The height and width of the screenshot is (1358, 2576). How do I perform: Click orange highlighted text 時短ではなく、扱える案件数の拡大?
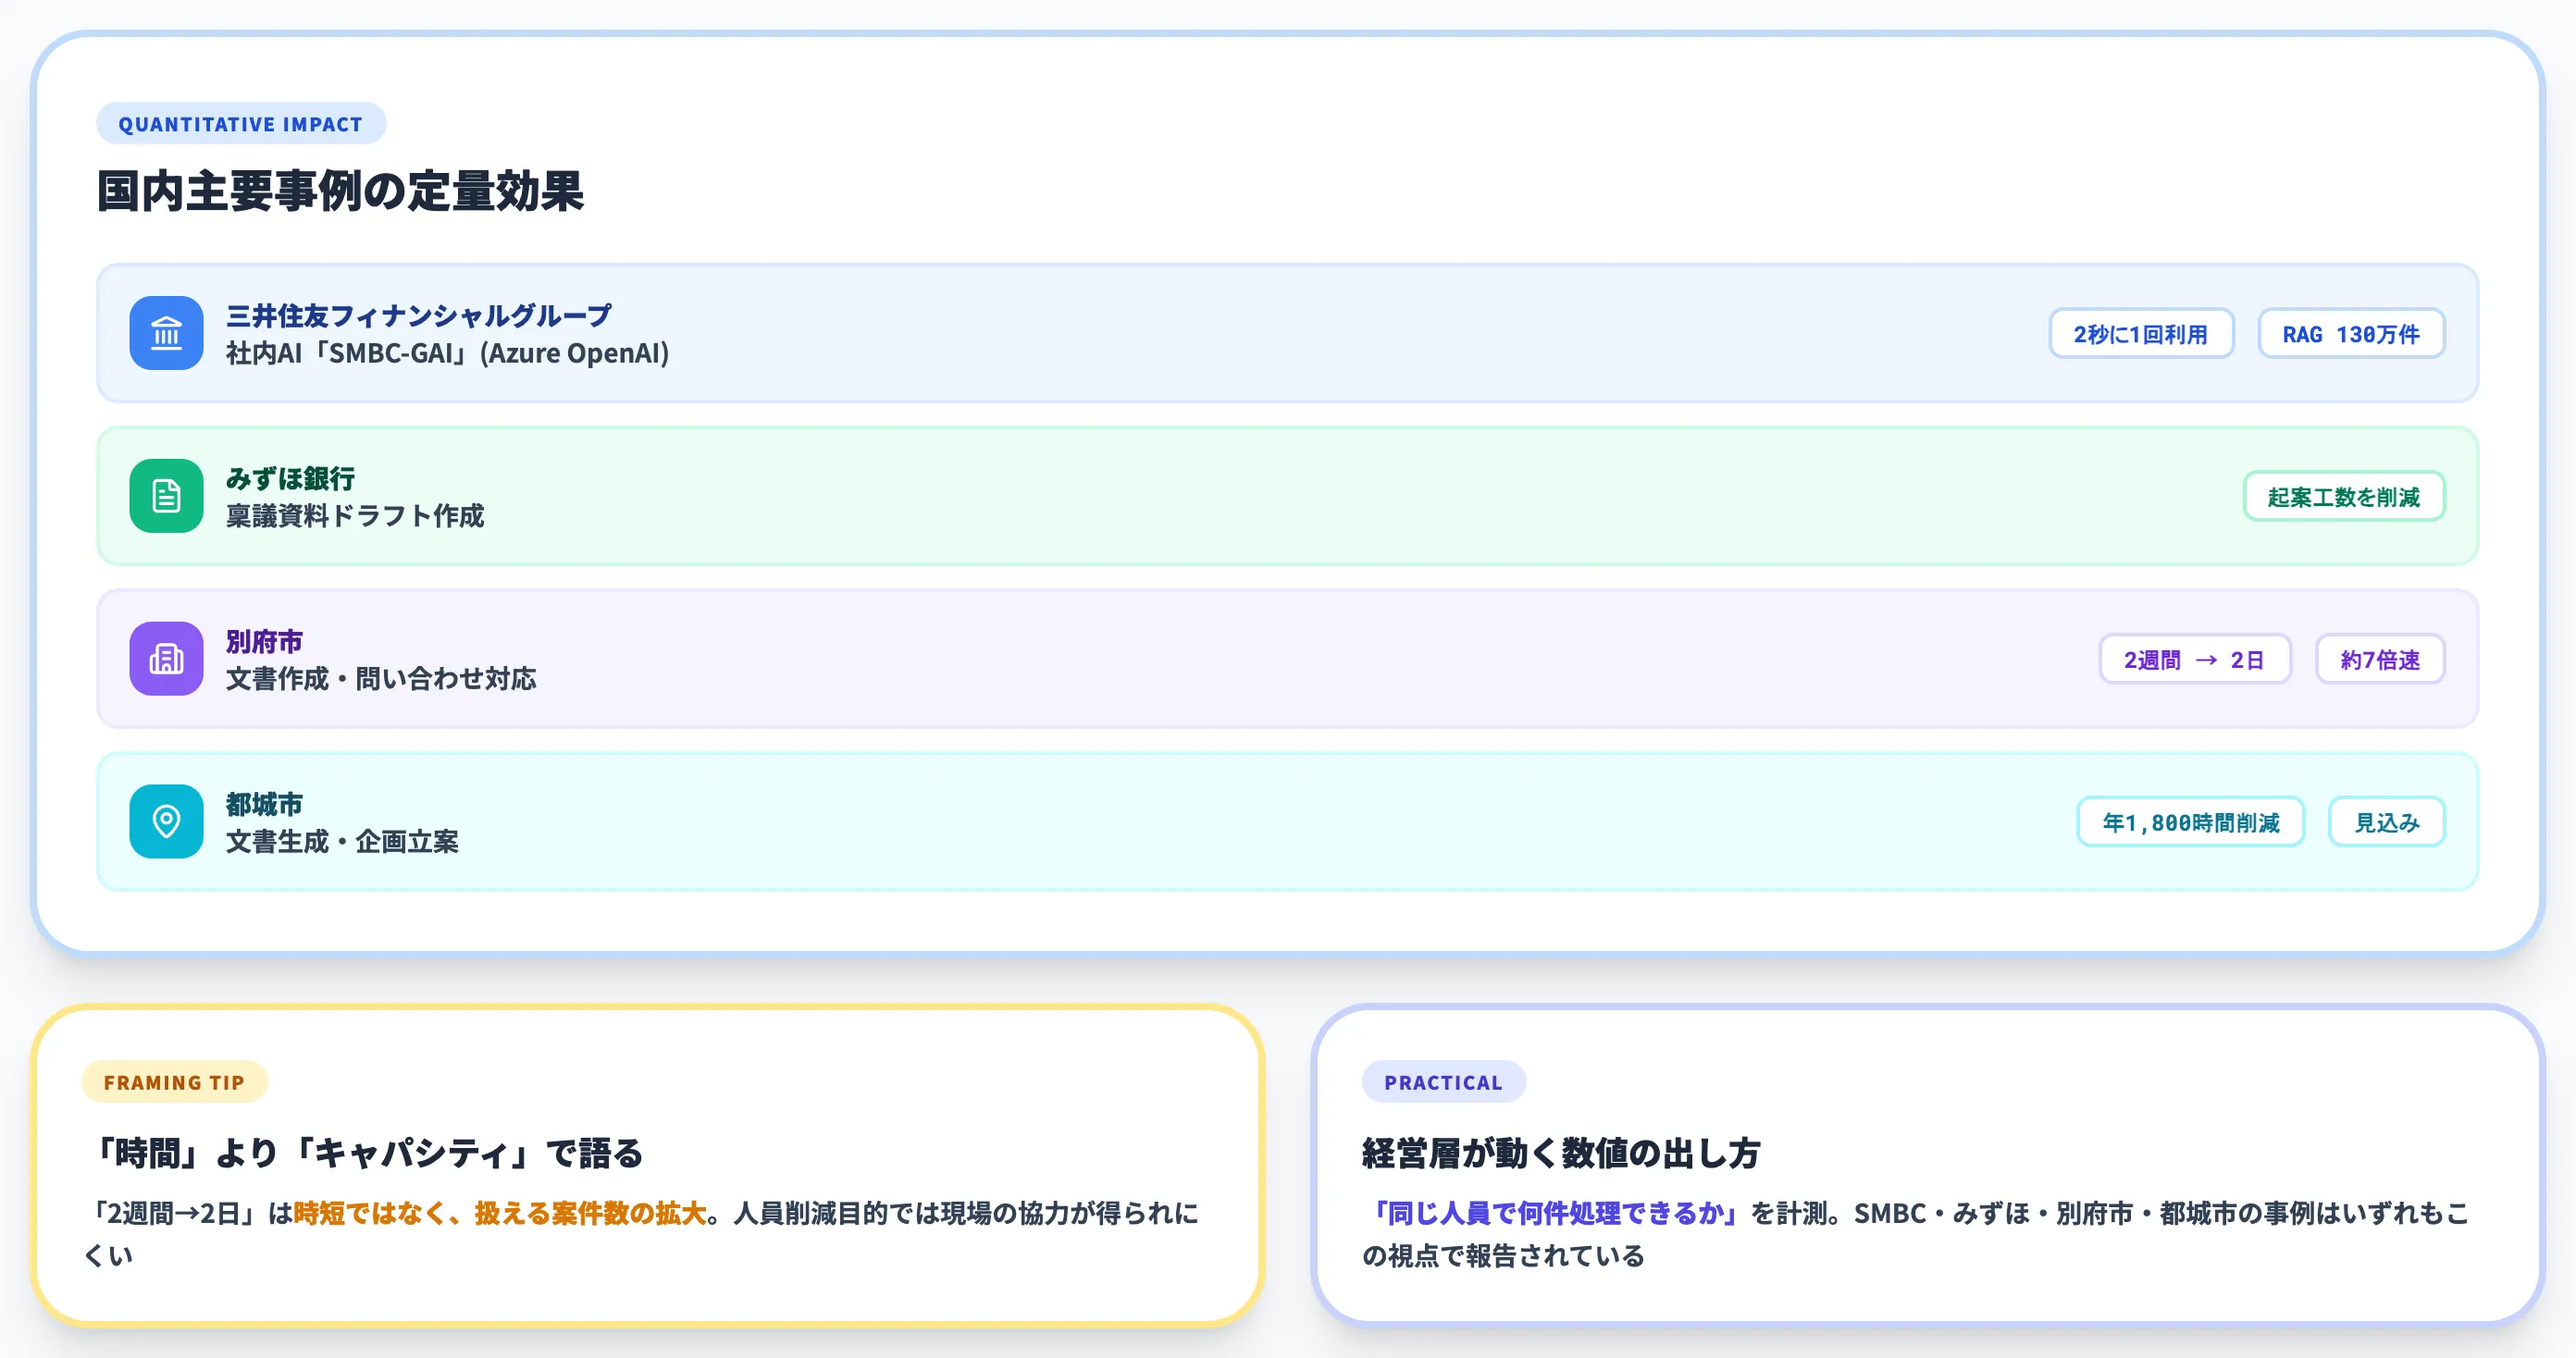click(x=500, y=1213)
